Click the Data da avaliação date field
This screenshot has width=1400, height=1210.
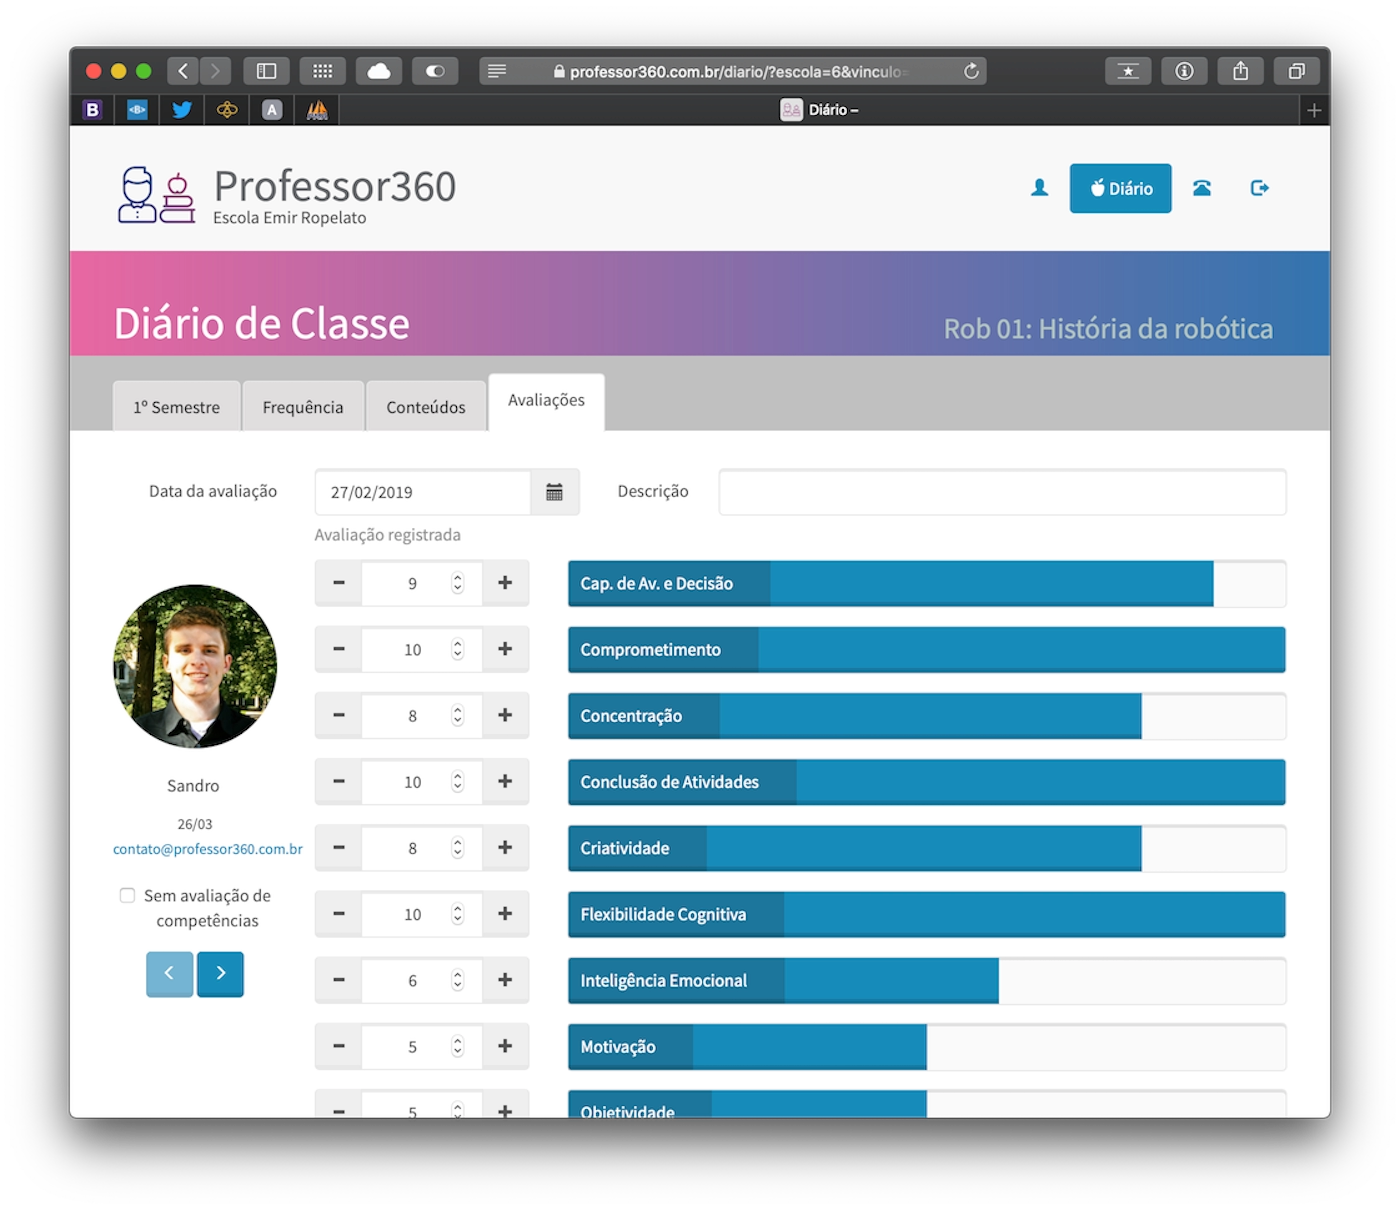point(422,492)
